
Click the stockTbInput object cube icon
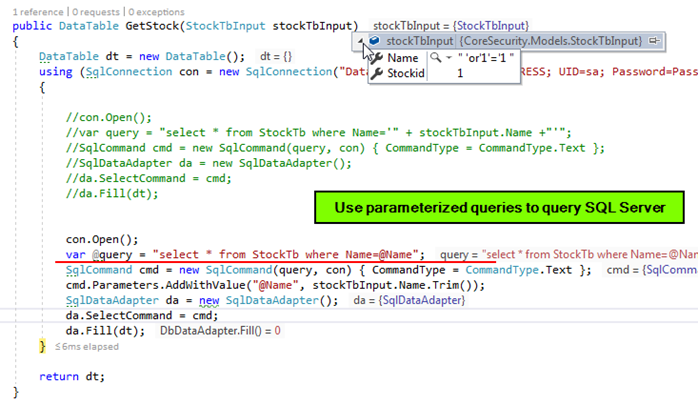[374, 41]
